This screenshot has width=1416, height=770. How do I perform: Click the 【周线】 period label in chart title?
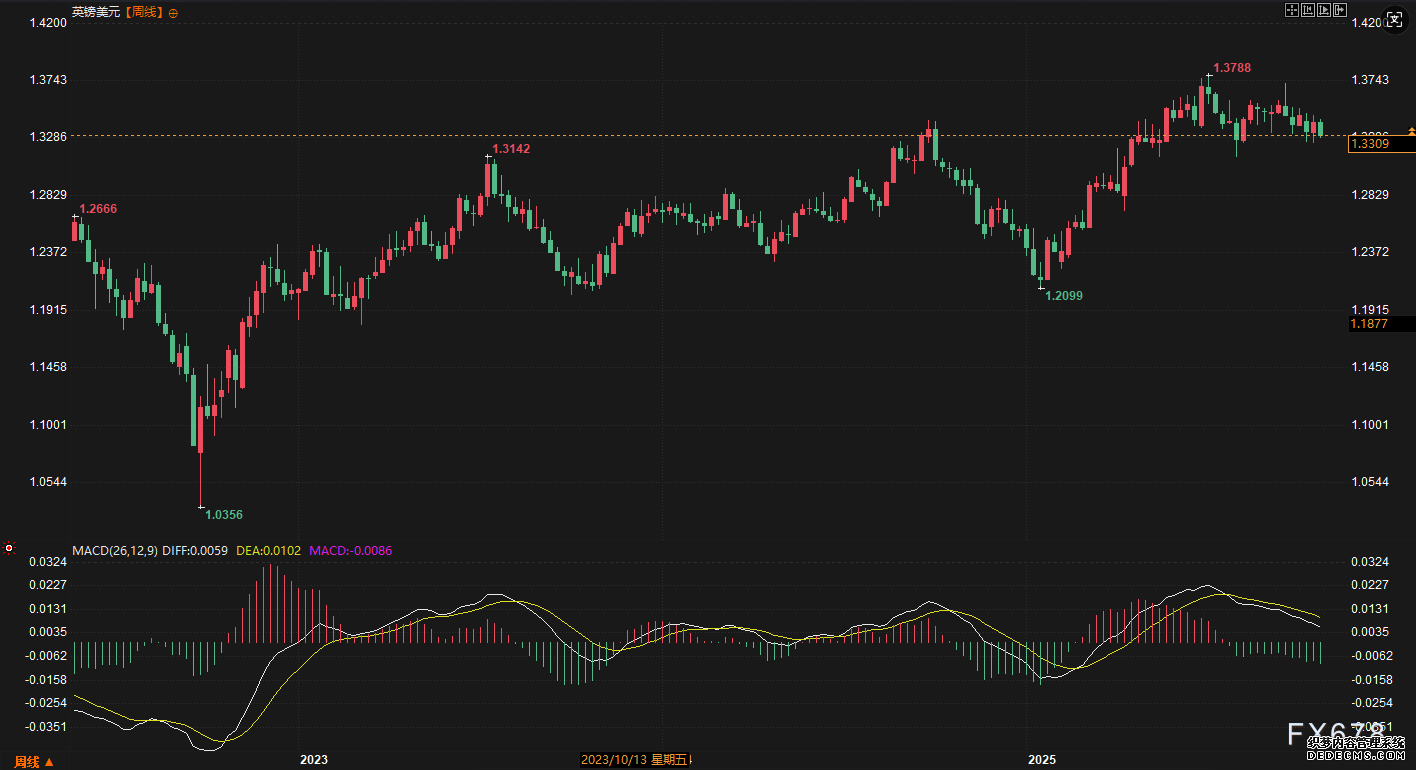143,13
